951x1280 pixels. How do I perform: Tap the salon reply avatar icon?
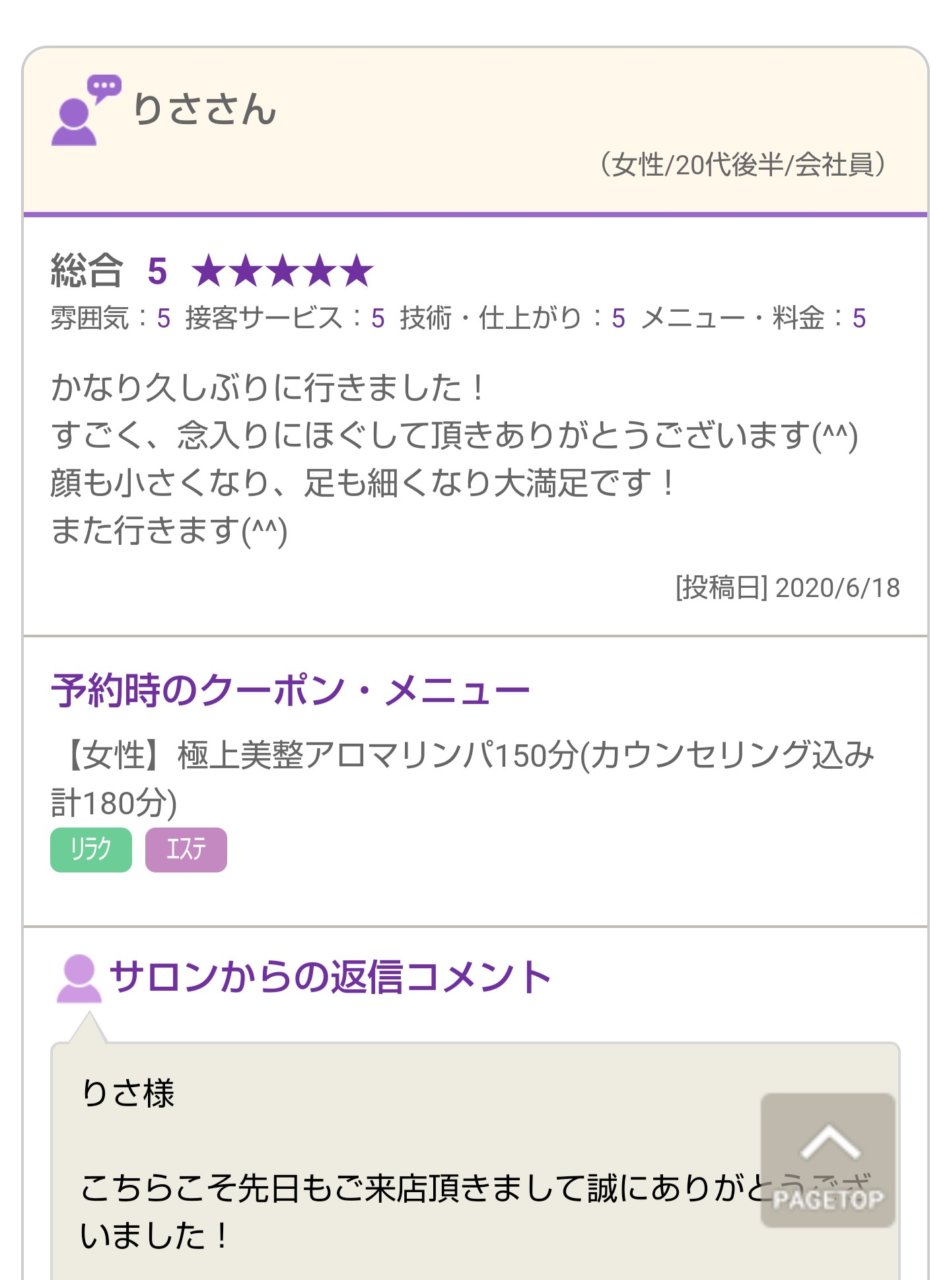[78, 978]
